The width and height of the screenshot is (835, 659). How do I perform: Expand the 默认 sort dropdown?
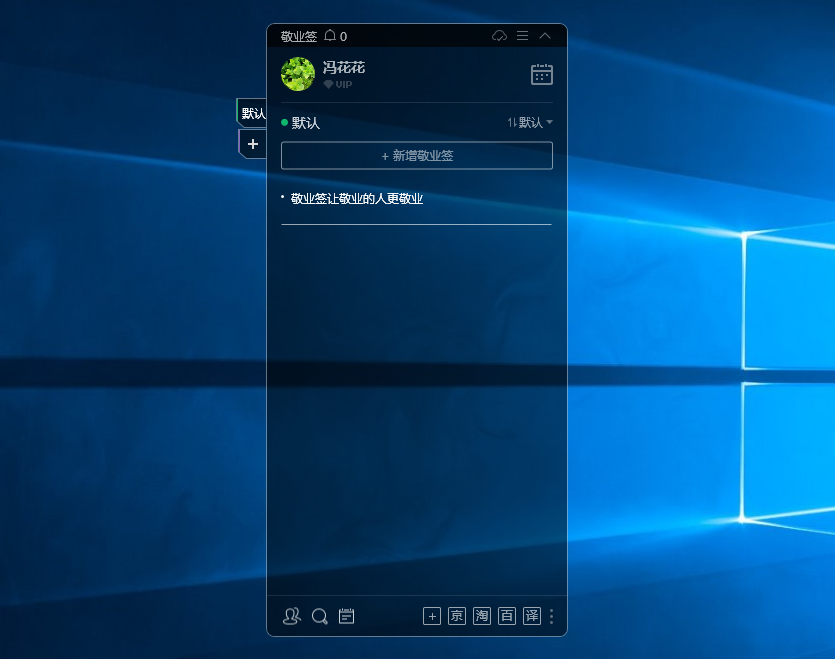[530, 122]
